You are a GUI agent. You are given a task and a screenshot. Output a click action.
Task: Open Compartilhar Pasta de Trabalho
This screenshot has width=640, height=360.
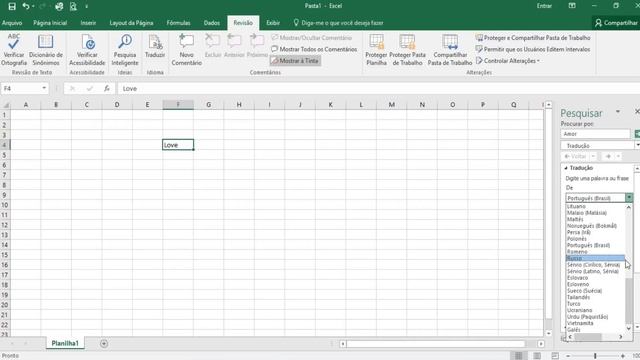coord(450,50)
